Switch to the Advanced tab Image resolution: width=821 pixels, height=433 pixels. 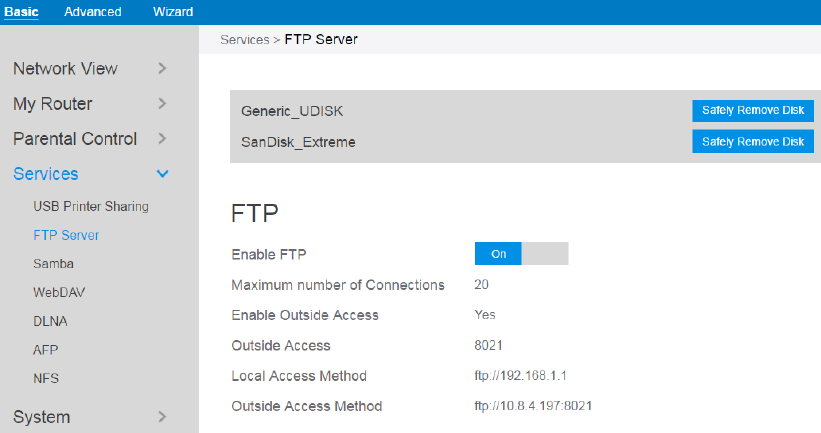tap(92, 12)
